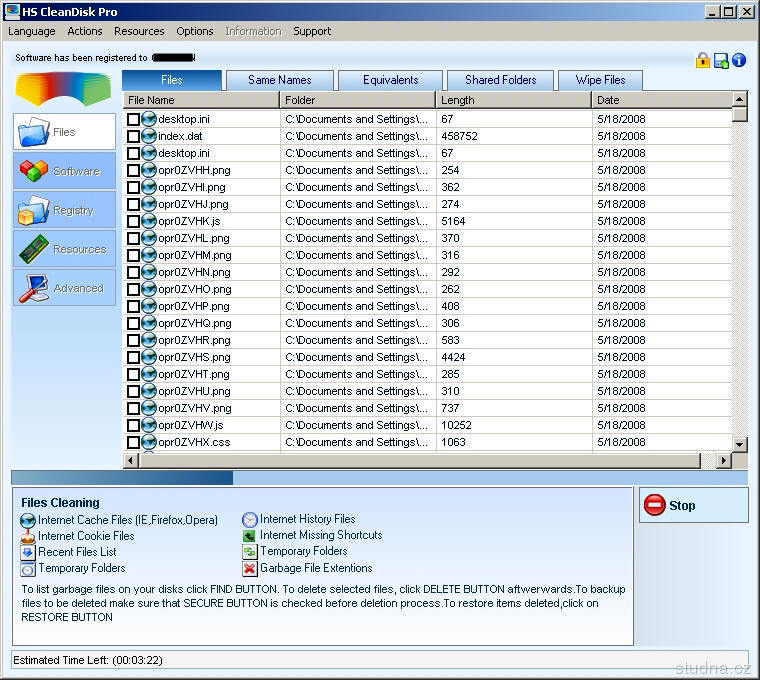Open the Options menu
Viewport: 760px width, 680px height.
(x=195, y=31)
